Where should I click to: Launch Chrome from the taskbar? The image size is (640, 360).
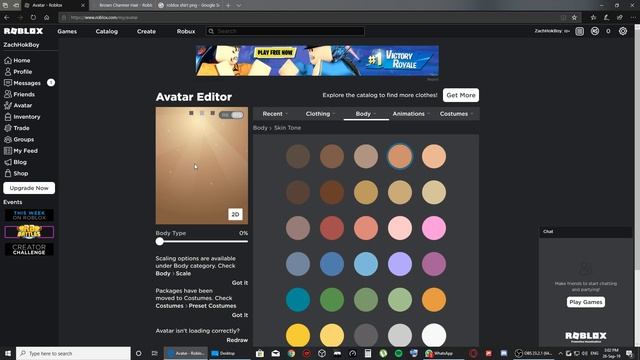pyautogui.click(x=291, y=353)
